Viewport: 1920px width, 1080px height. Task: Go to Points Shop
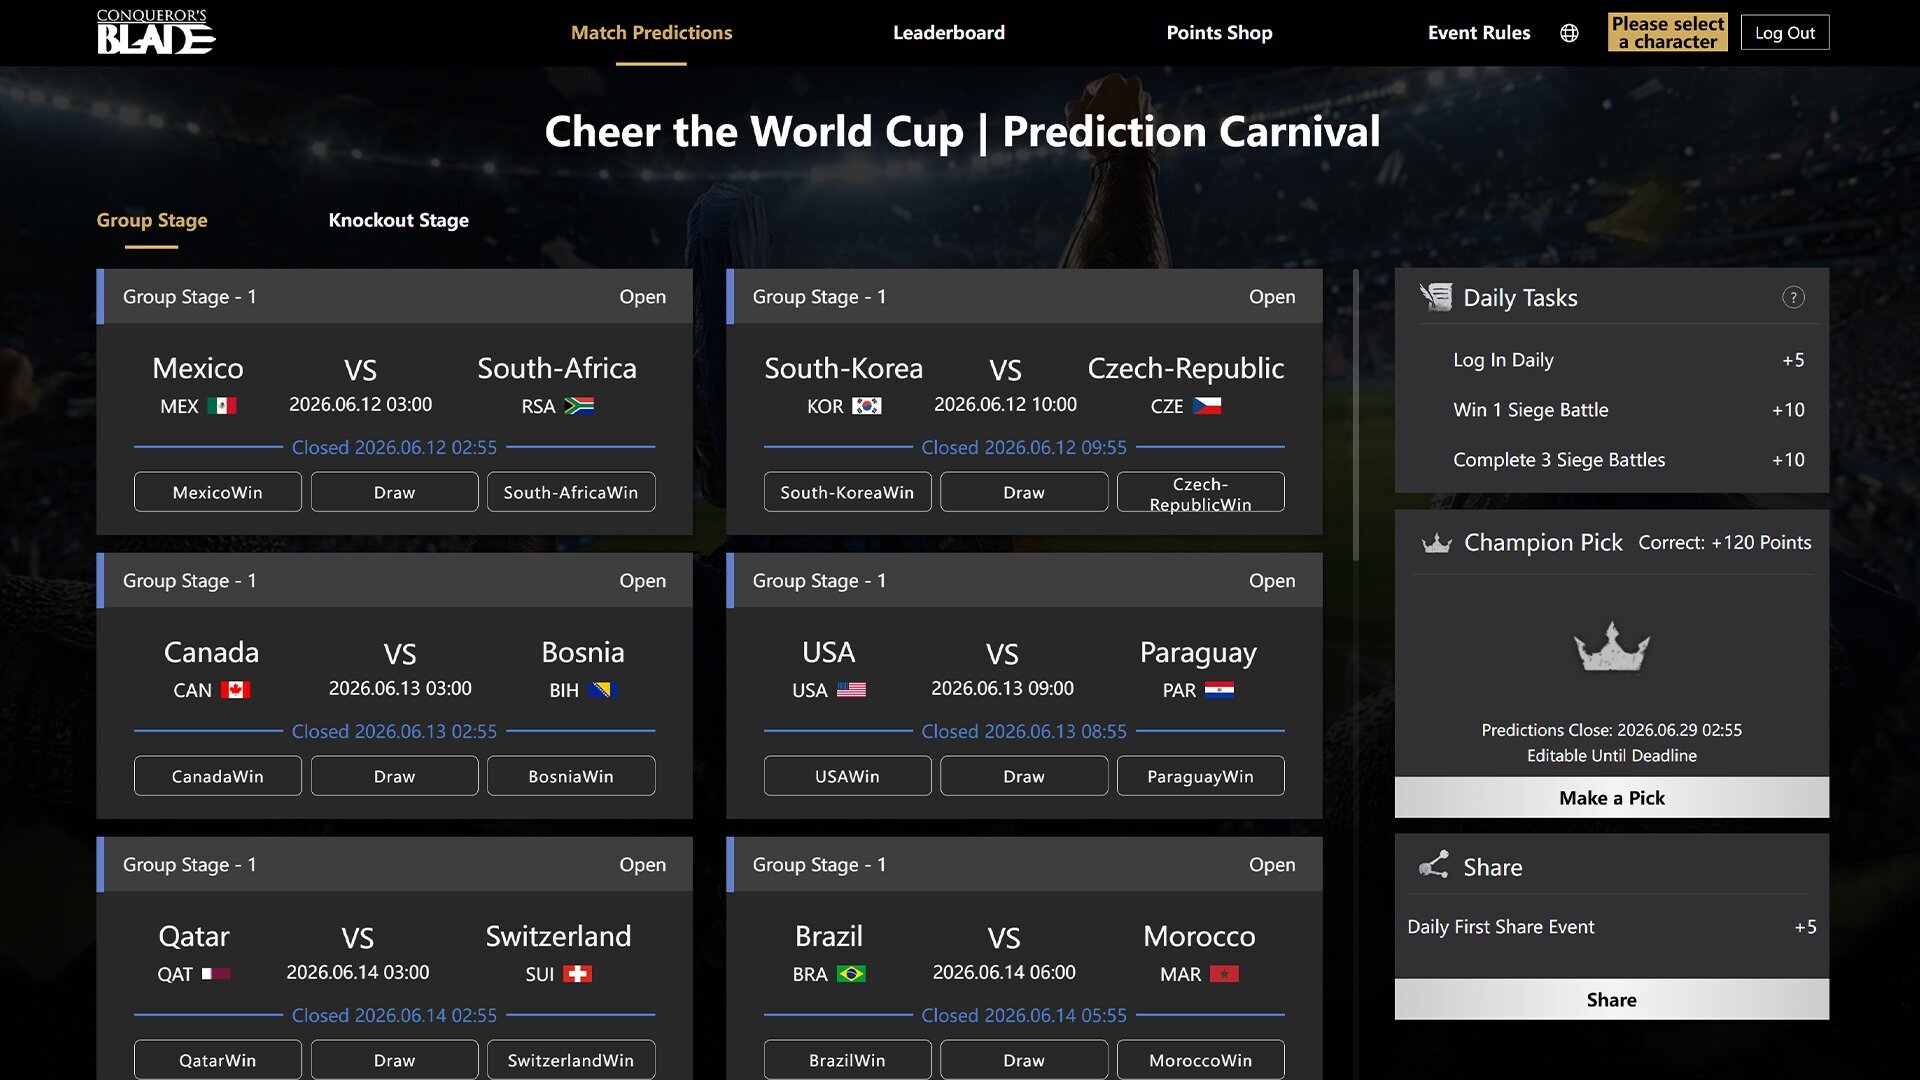click(1219, 33)
